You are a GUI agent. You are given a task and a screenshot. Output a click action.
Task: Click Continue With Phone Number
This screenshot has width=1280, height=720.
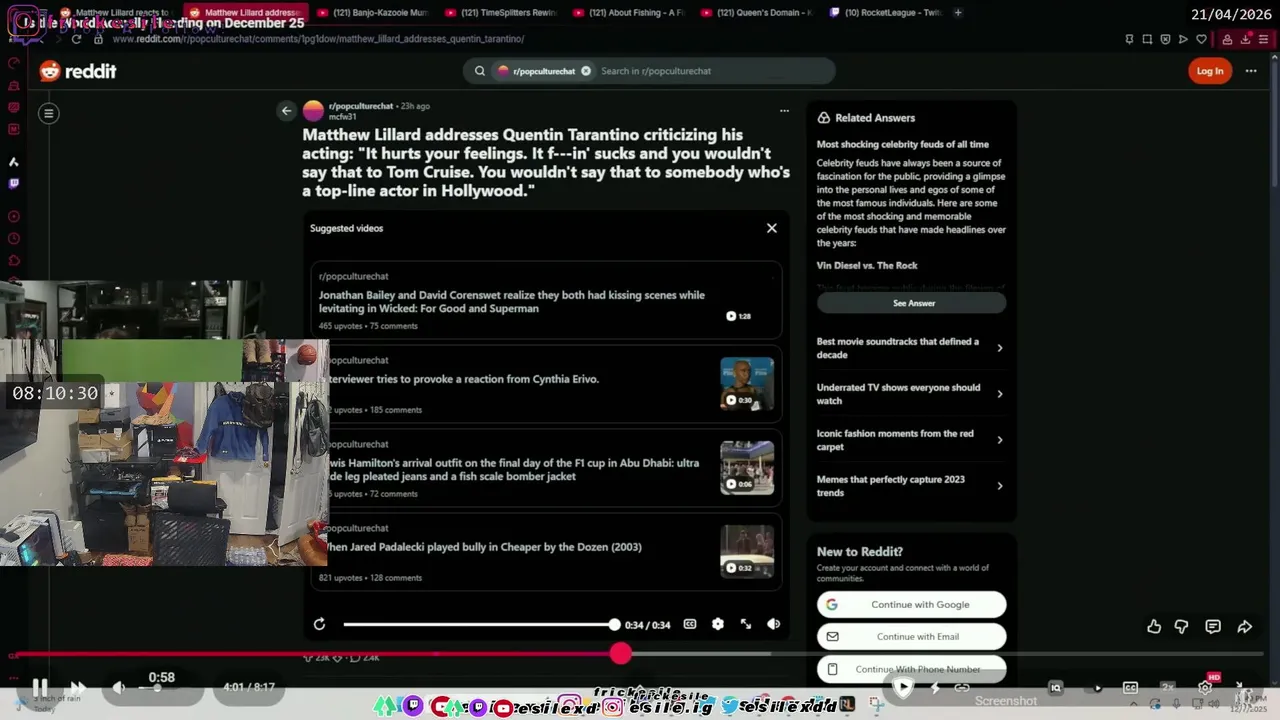tap(912, 669)
